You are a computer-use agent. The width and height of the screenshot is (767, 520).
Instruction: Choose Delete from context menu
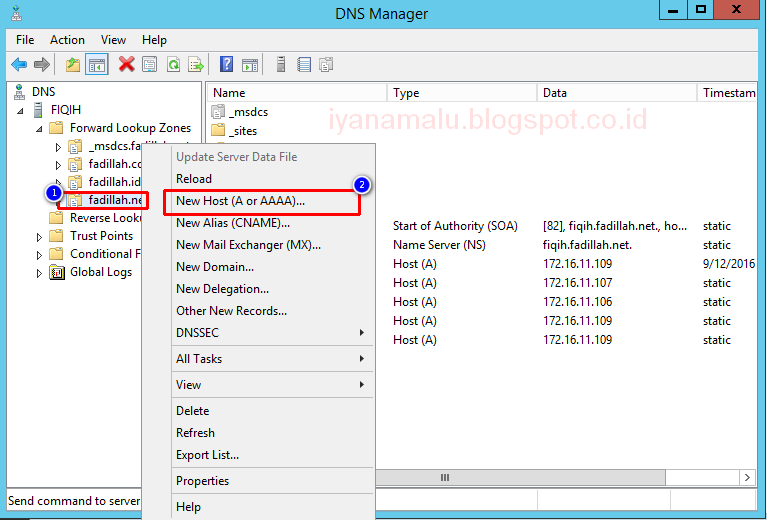273,410
